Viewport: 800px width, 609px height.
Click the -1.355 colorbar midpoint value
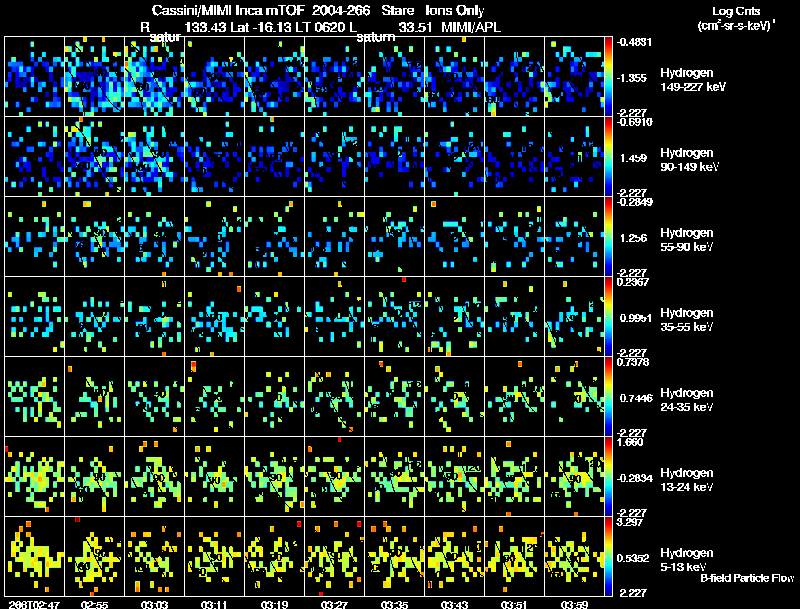(633, 78)
